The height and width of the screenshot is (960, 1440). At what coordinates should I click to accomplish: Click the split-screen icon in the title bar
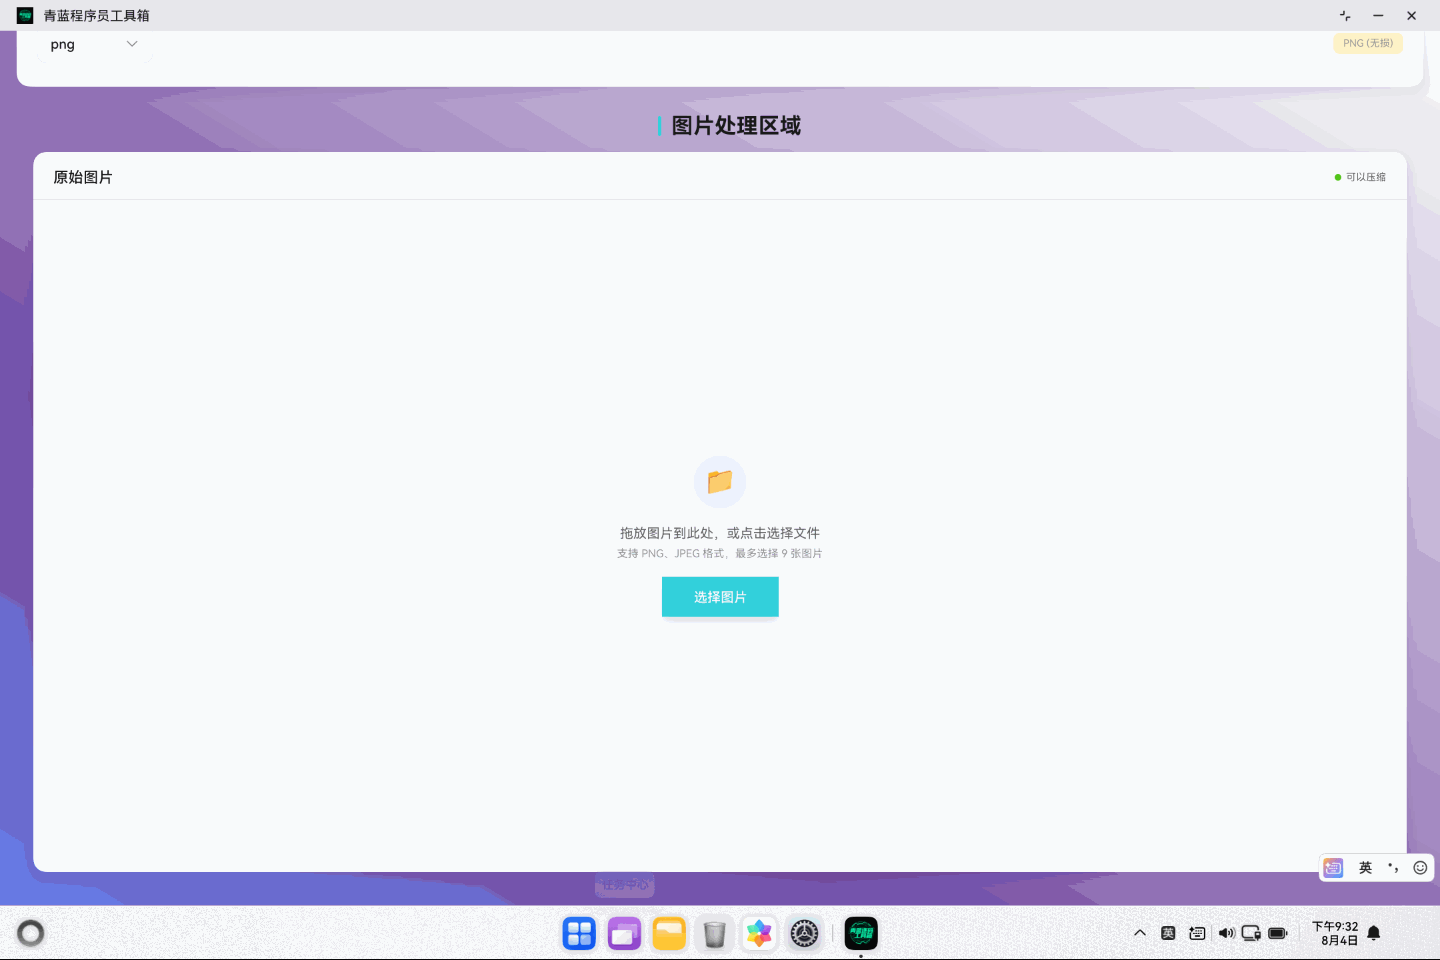pos(1344,15)
